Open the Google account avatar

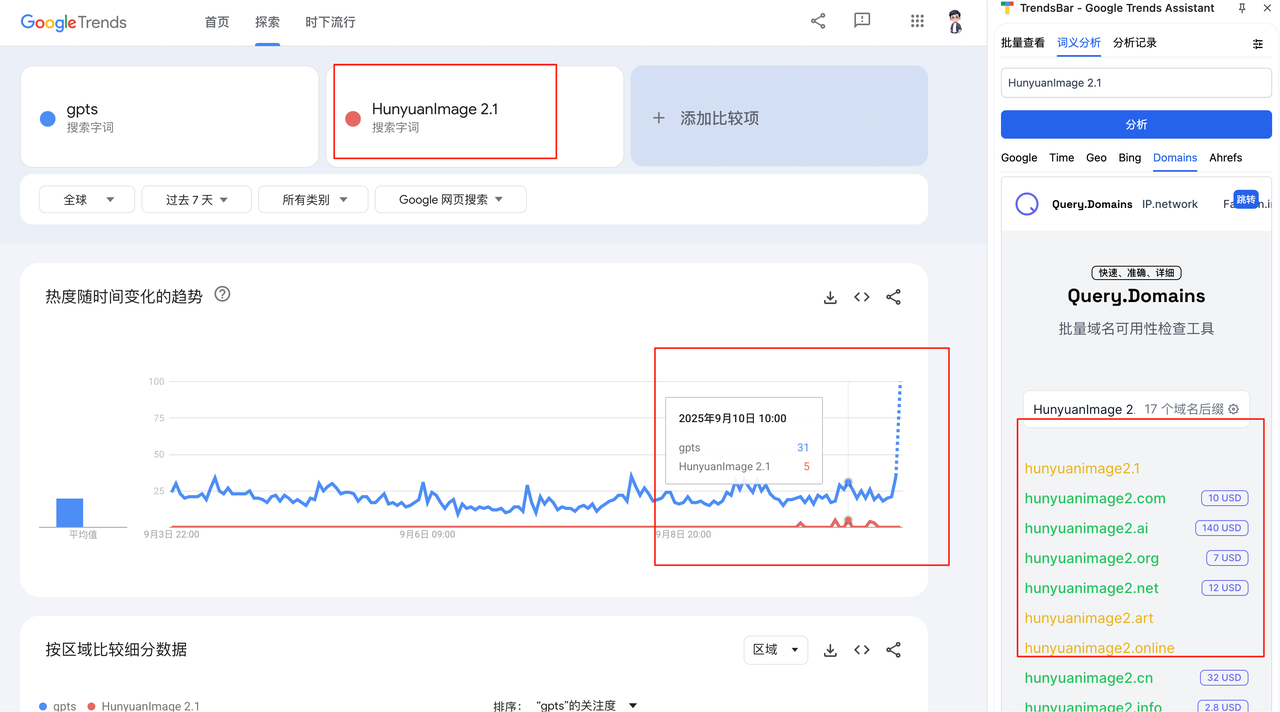click(955, 22)
